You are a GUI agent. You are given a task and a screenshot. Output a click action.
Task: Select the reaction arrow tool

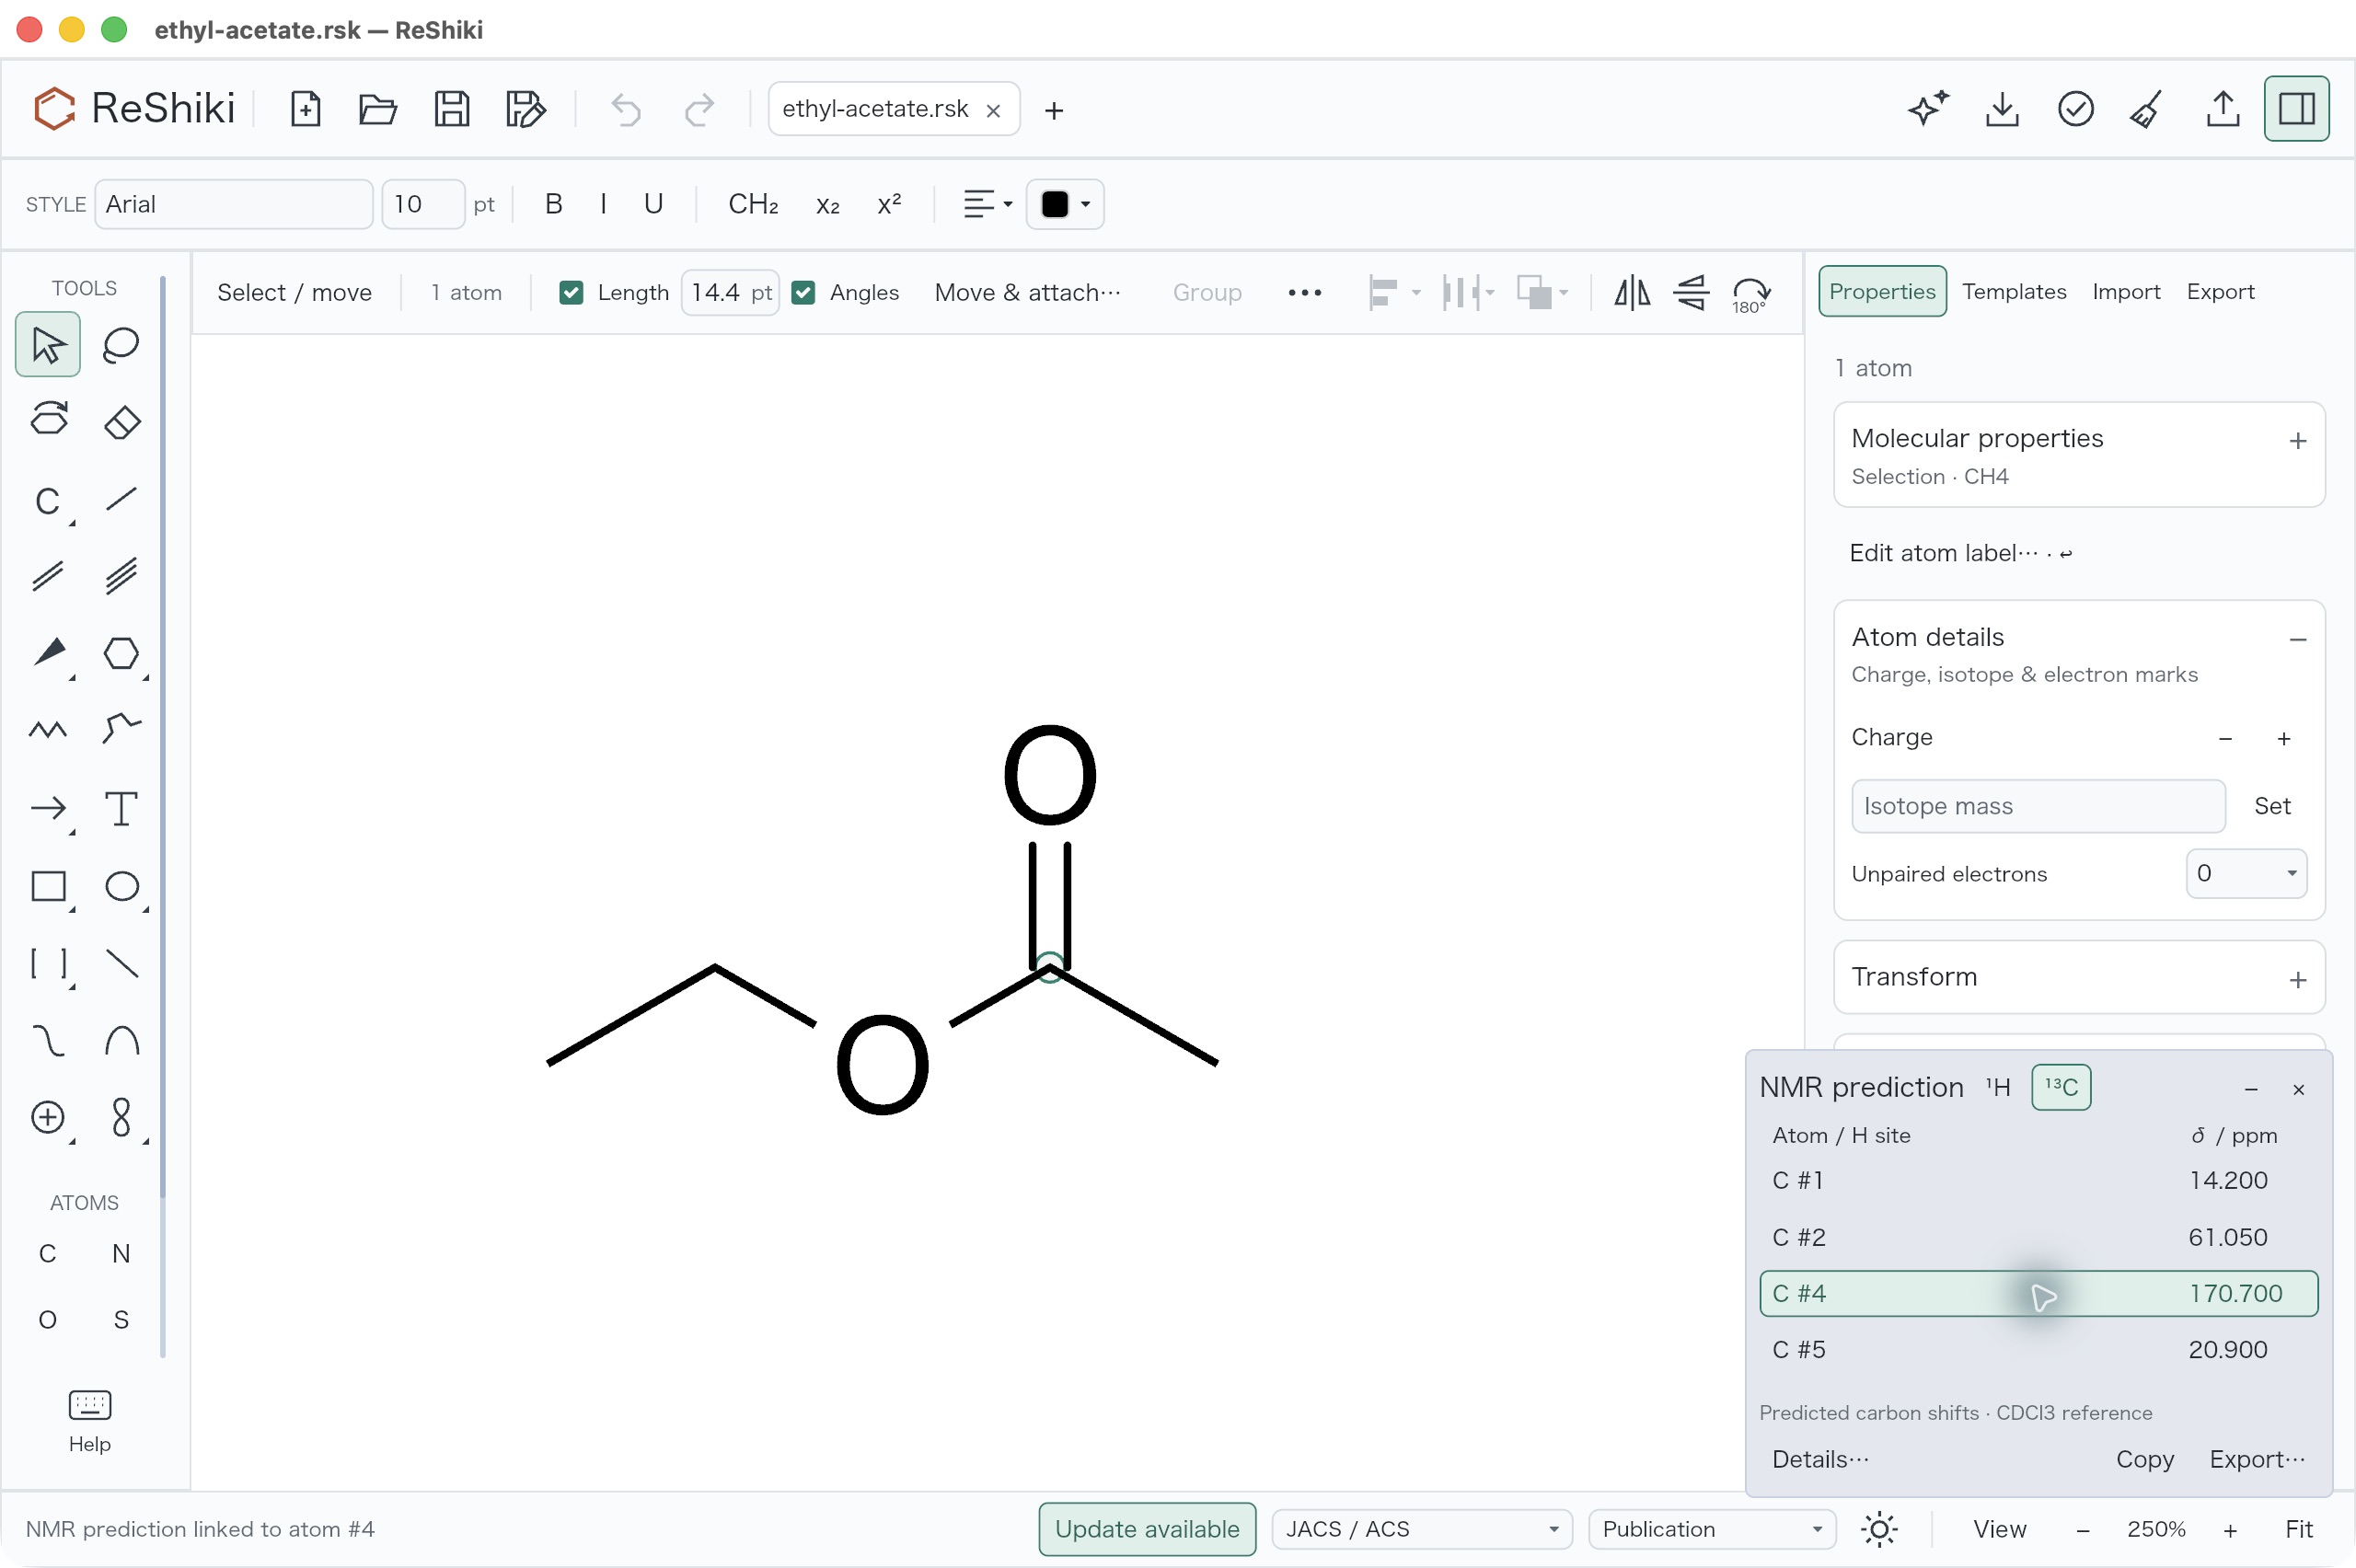(48, 808)
